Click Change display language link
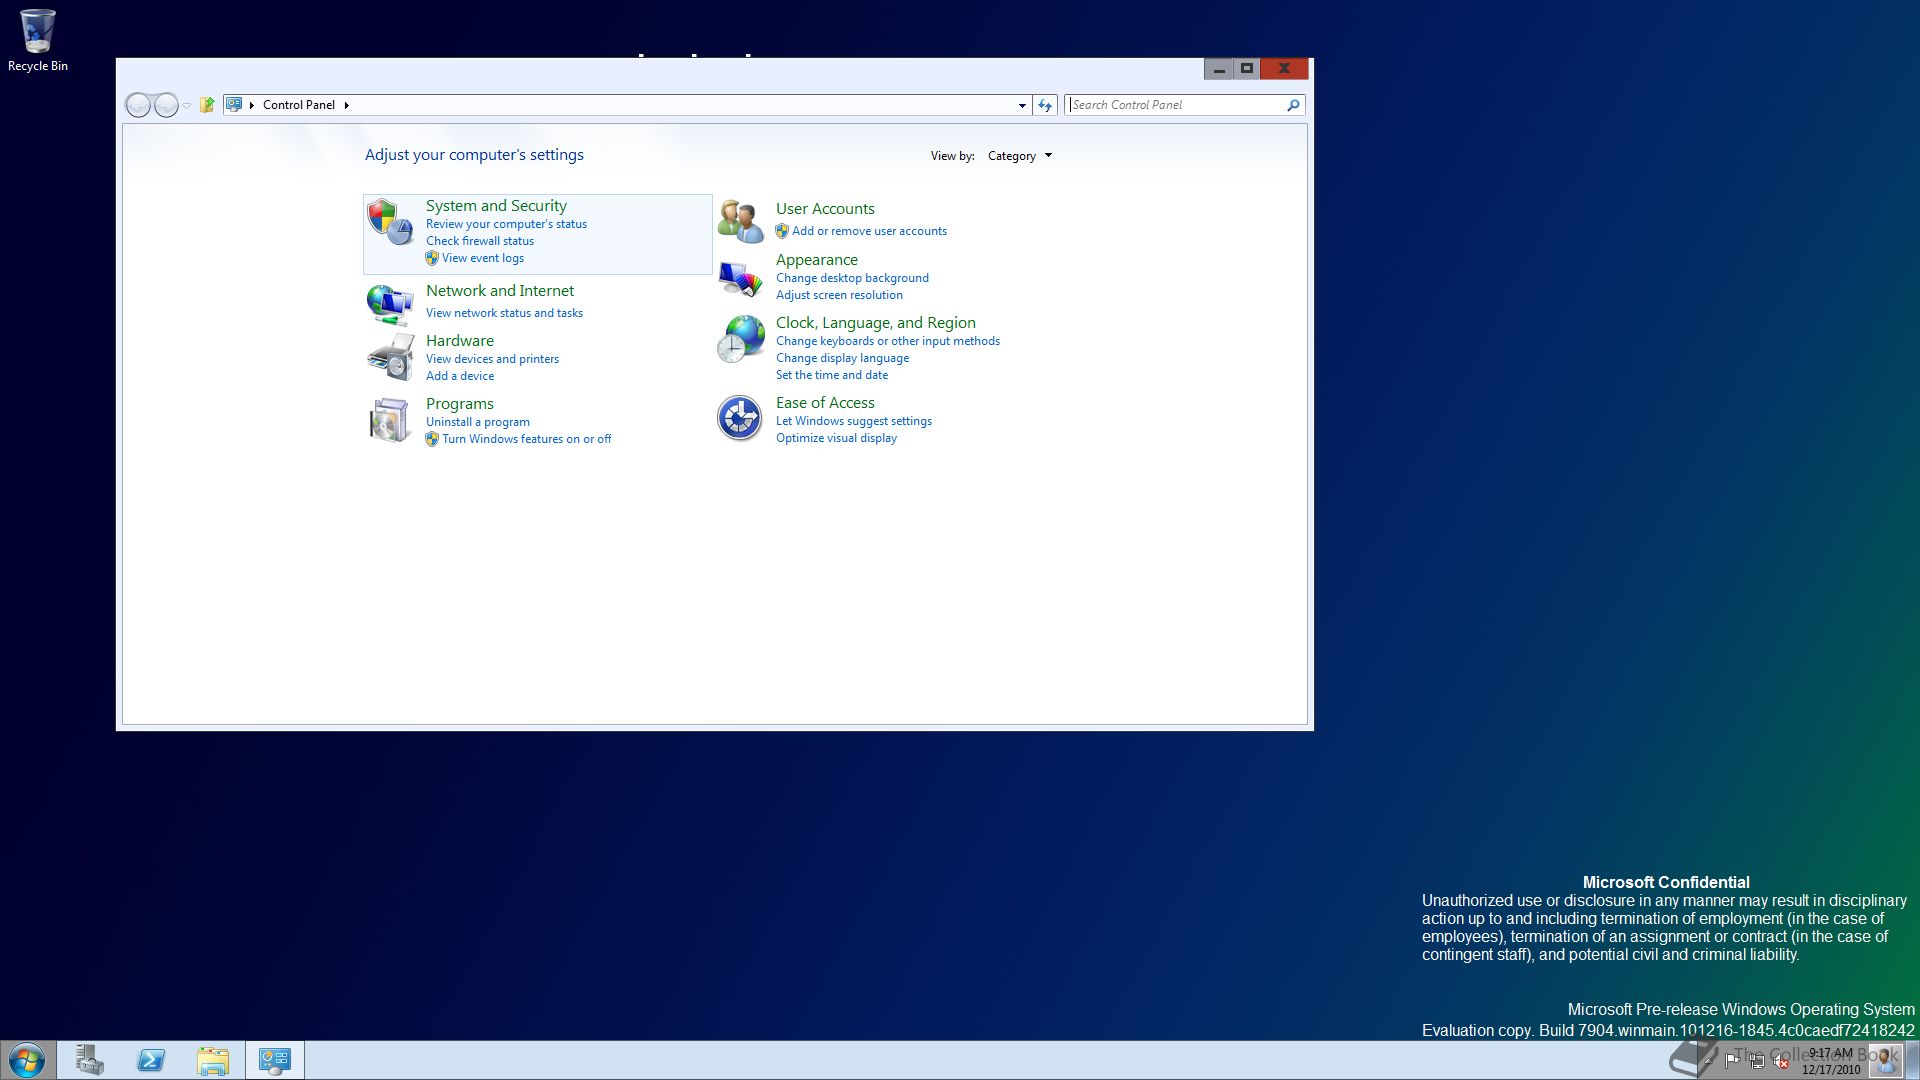 [843, 358]
